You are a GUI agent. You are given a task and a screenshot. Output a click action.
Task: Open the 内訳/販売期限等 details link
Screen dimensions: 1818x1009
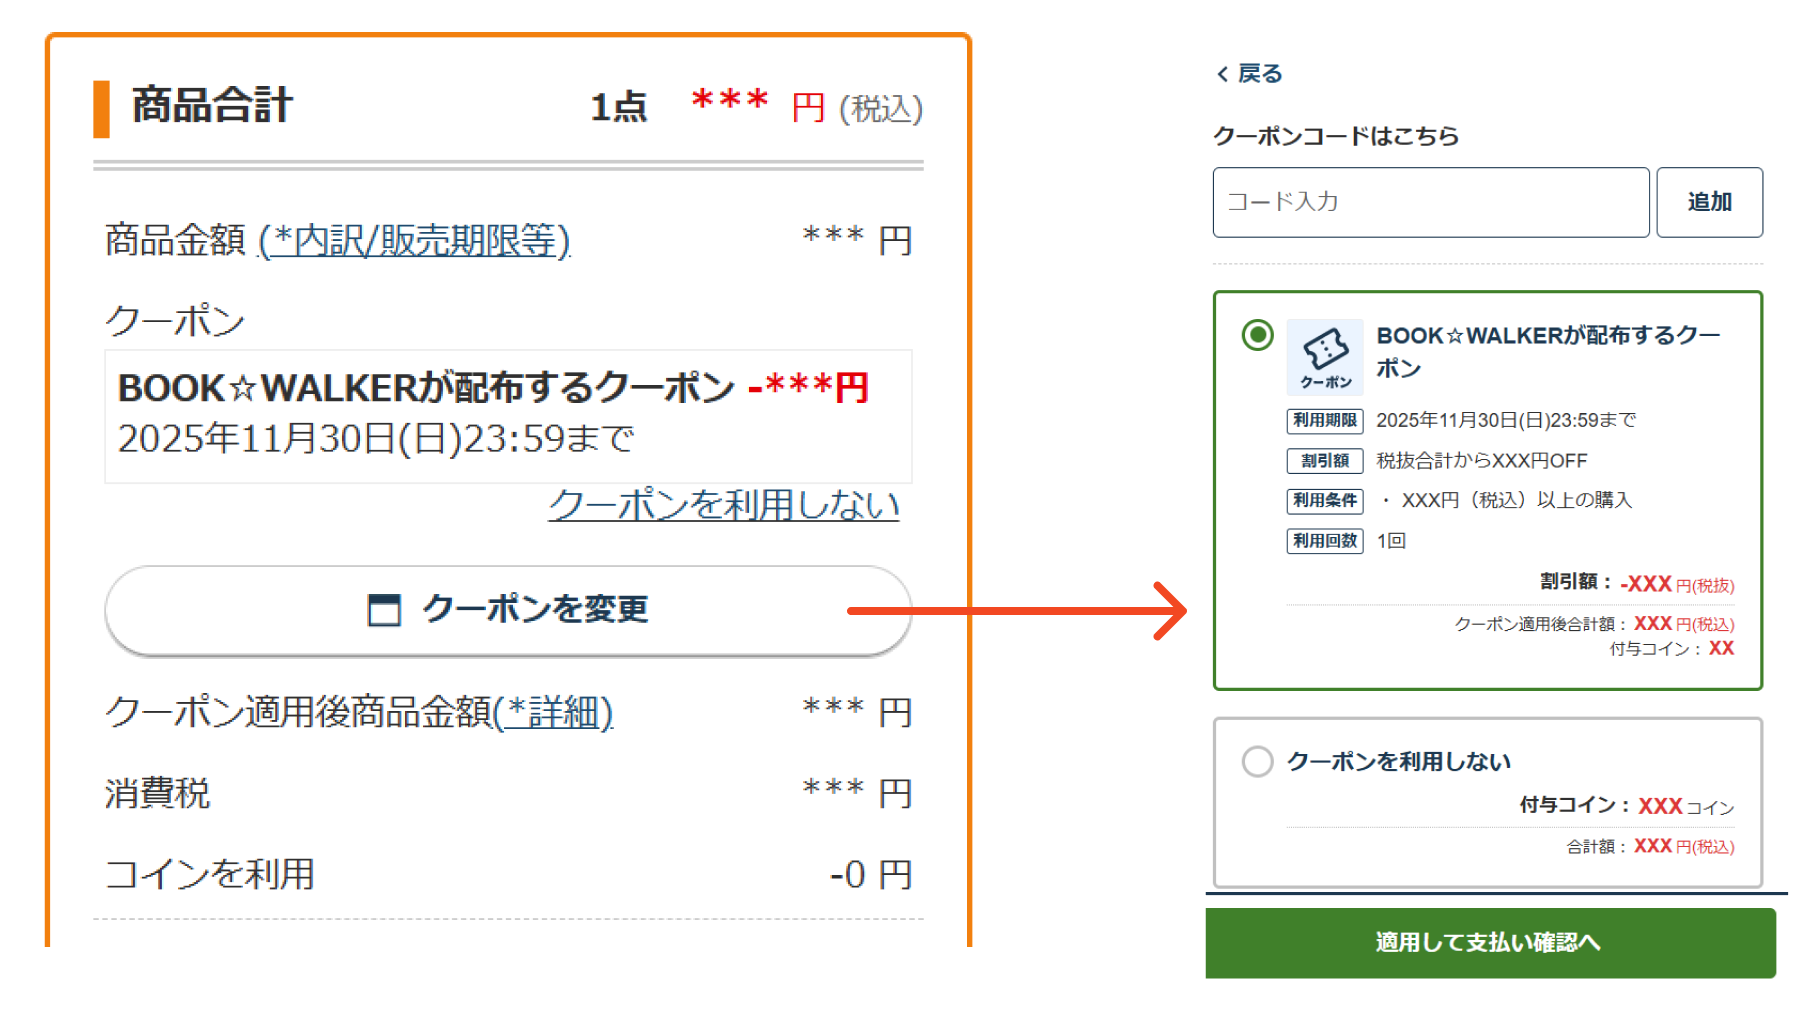pyautogui.click(x=414, y=241)
